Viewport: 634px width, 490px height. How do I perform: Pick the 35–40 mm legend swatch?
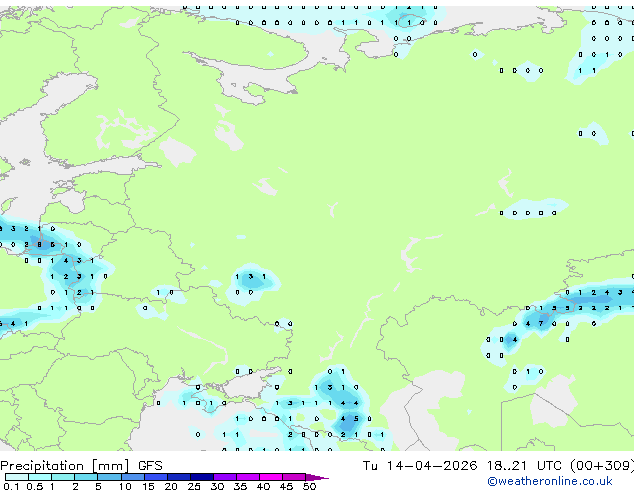tap(248, 477)
